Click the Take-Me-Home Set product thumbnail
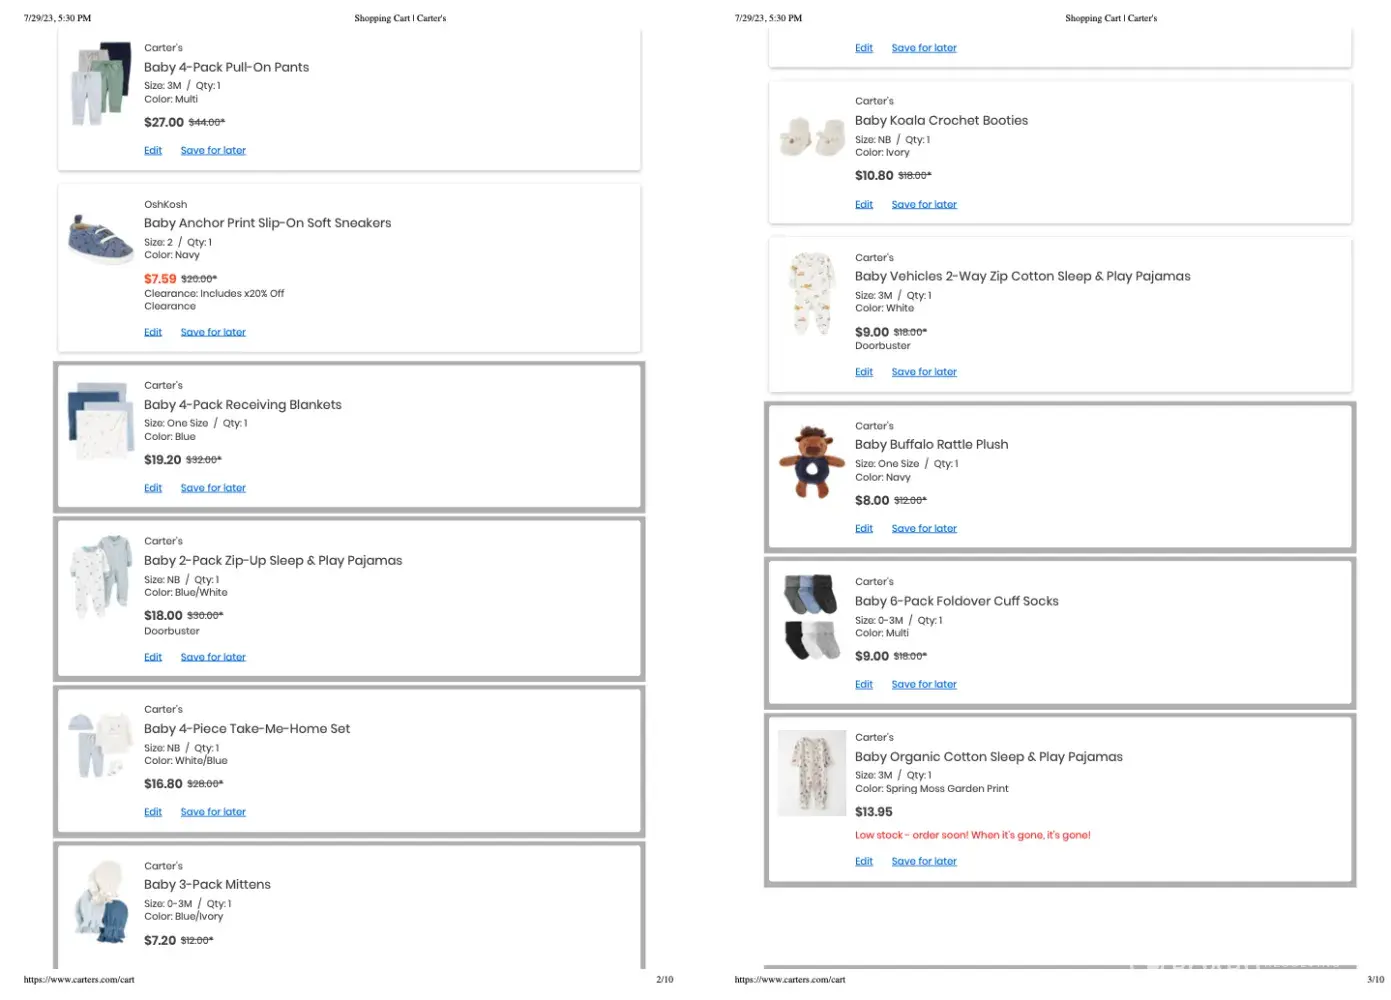 click(101, 745)
